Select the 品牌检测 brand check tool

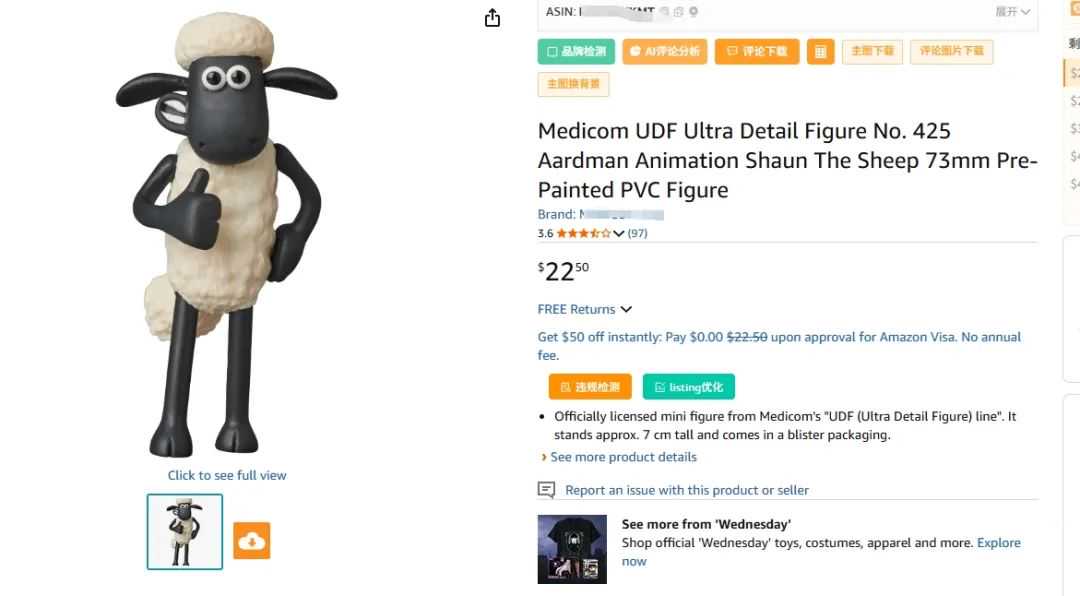(x=575, y=50)
